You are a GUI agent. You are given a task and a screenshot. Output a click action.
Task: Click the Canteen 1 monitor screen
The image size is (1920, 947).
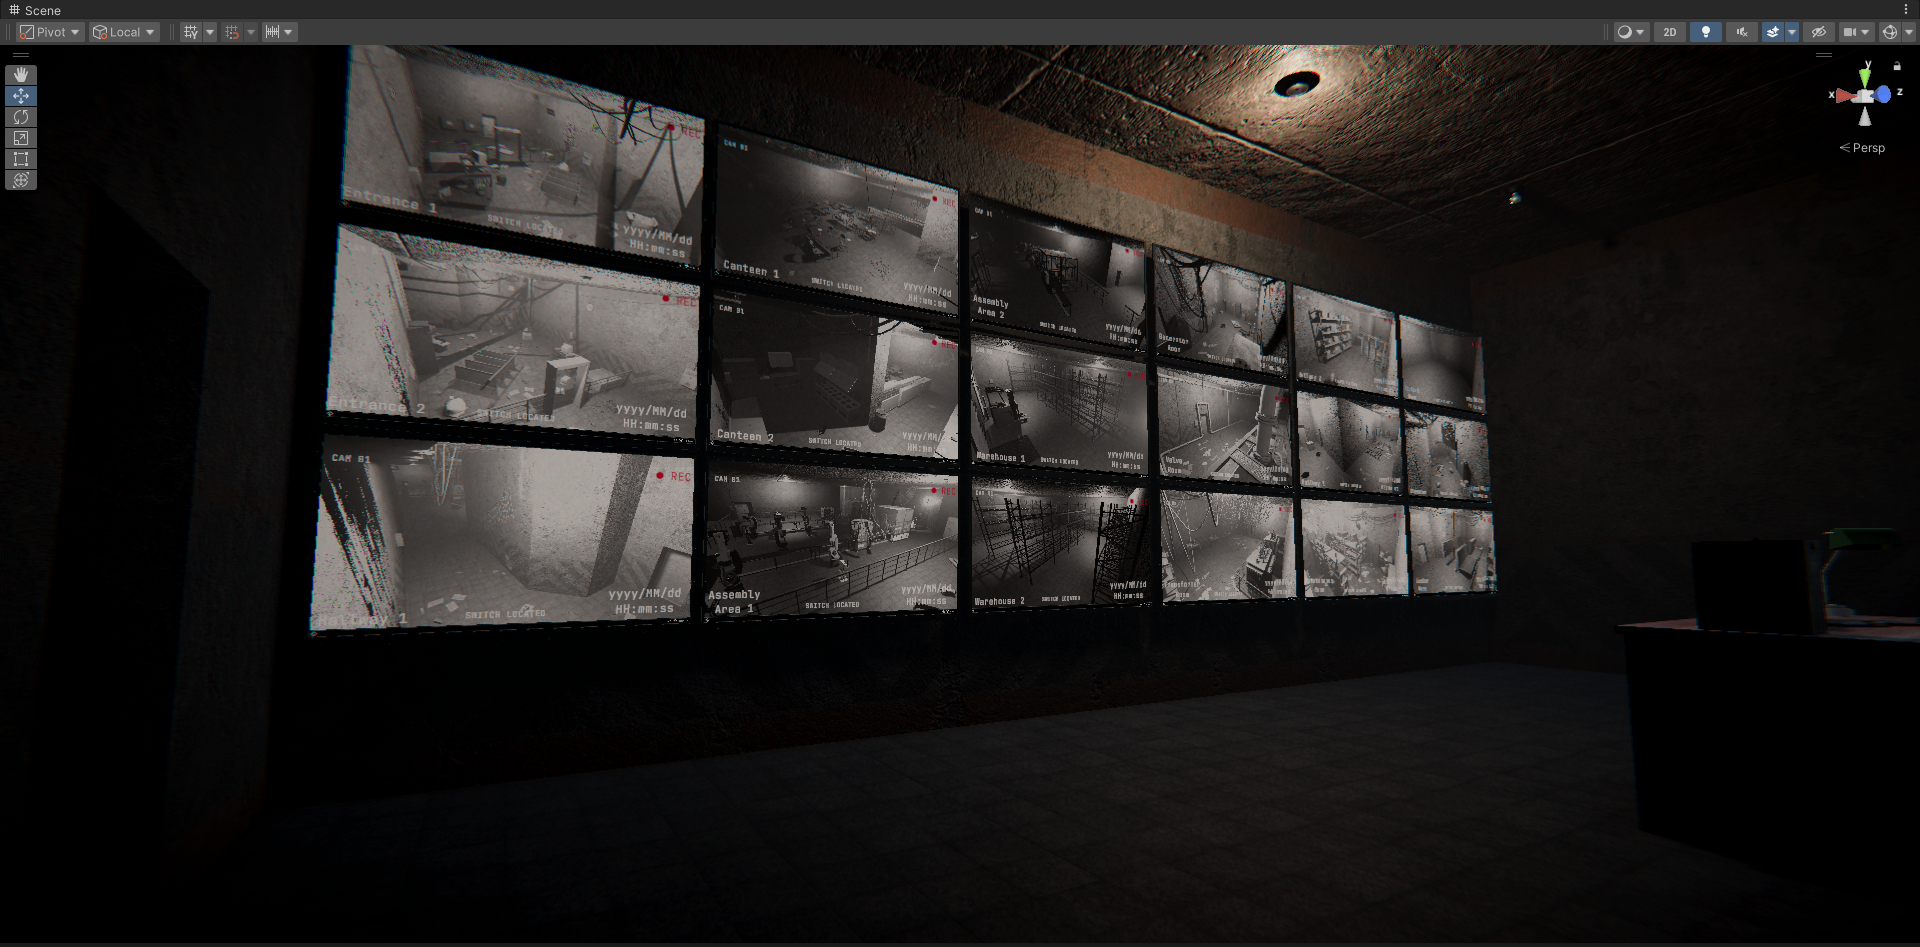(x=836, y=221)
